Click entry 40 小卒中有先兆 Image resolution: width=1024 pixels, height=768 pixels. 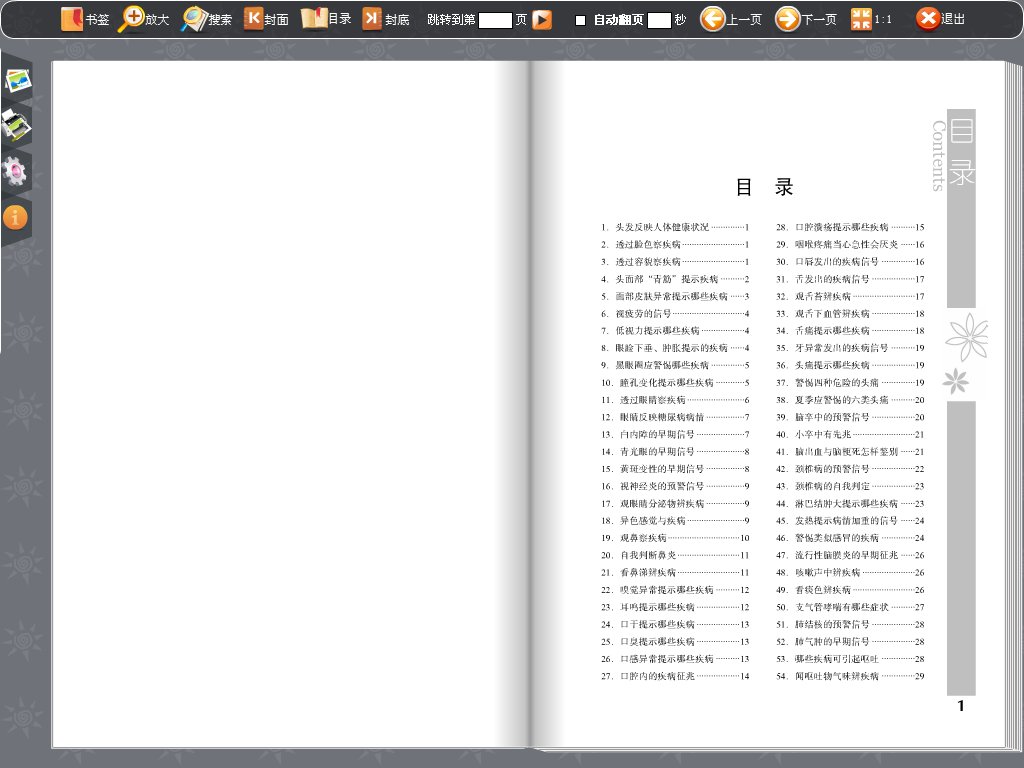pos(850,434)
